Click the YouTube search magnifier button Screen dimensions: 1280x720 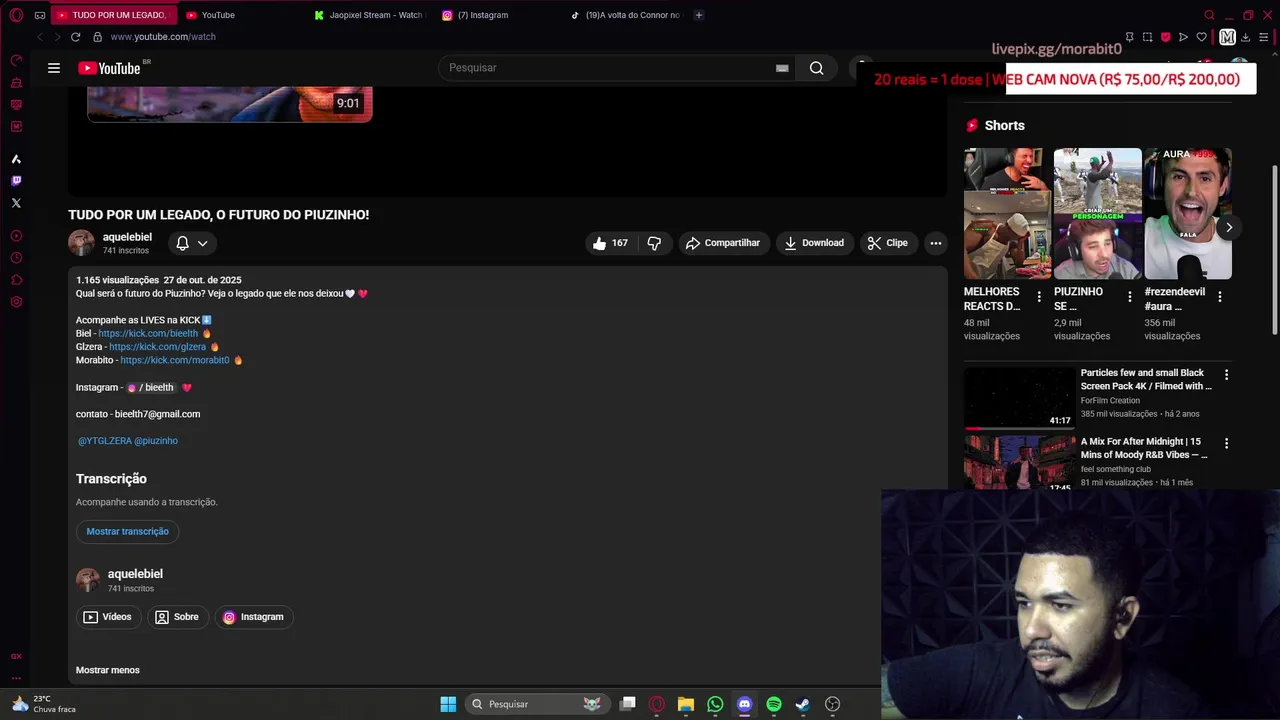coord(817,68)
